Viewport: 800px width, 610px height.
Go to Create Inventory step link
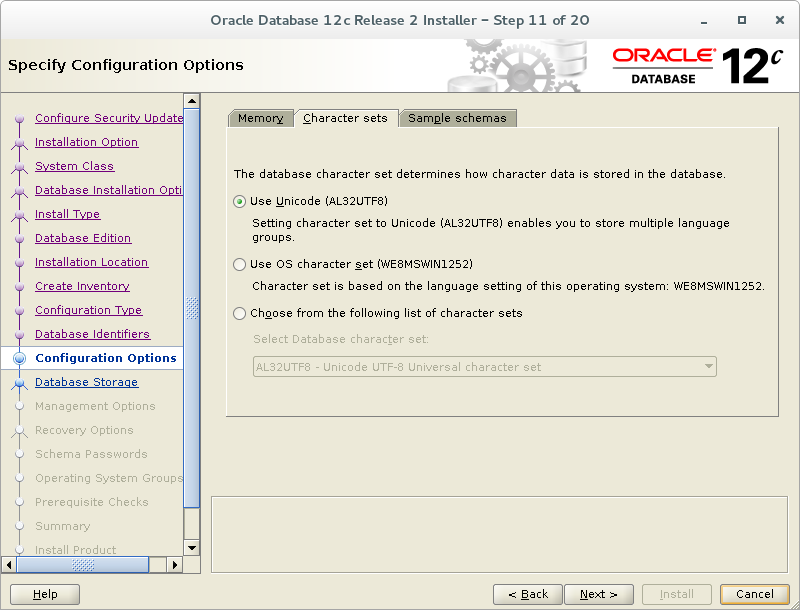pyautogui.click(x=82, y=286)
